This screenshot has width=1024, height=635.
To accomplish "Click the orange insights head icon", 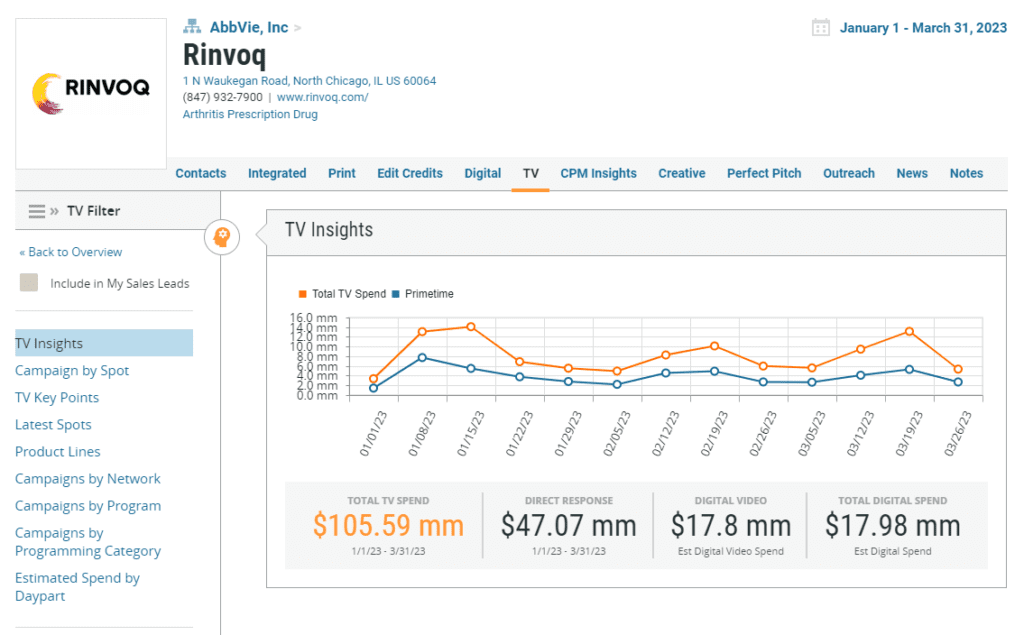I will (222, 237).
